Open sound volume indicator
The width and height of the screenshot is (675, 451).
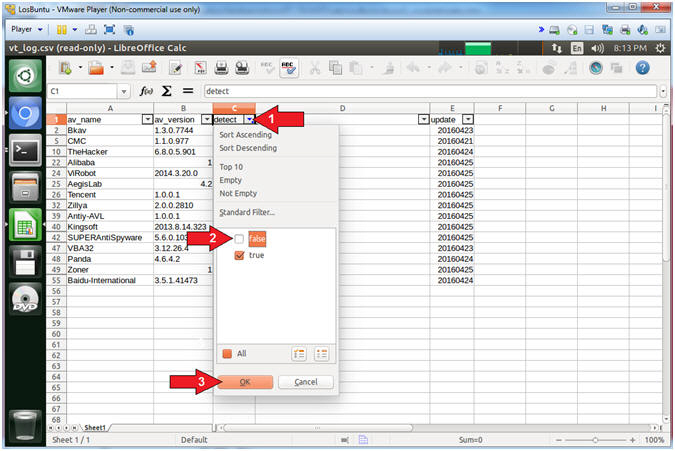pyautogui.click(x=597, y=48)
